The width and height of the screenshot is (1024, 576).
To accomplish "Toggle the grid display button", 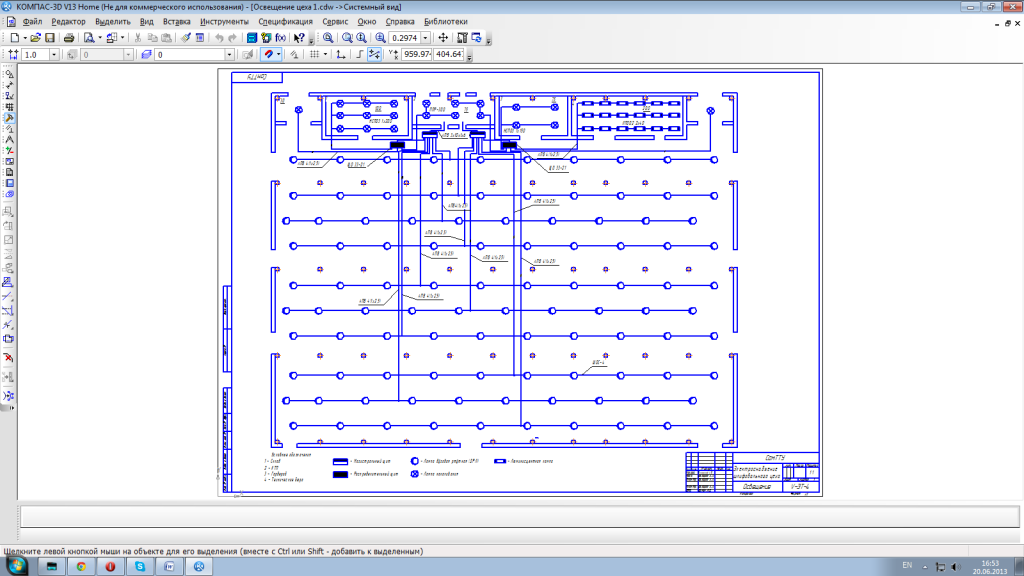I will 313,54.
